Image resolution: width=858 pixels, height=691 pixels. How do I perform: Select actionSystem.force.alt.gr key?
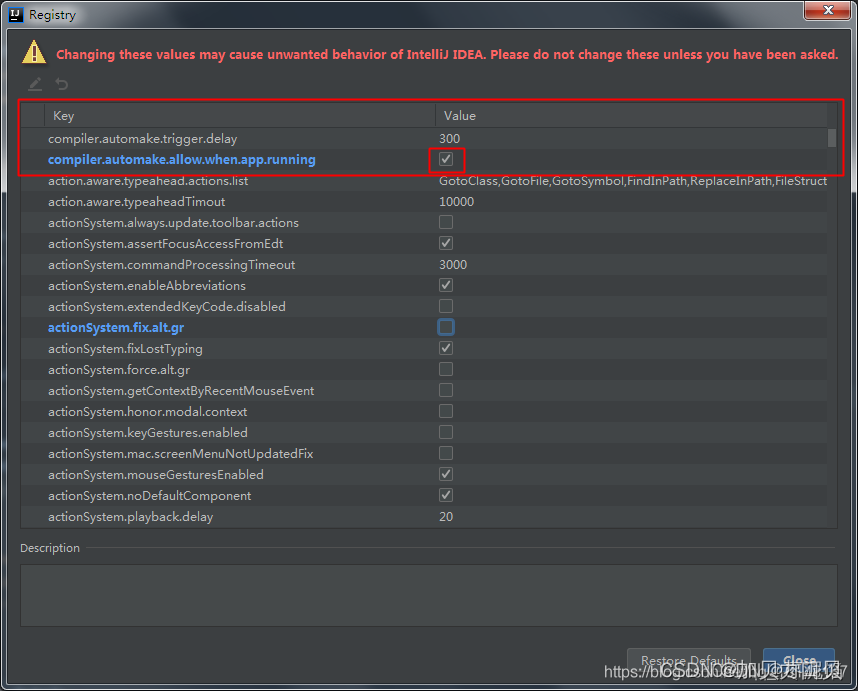[x=119, y=370]
